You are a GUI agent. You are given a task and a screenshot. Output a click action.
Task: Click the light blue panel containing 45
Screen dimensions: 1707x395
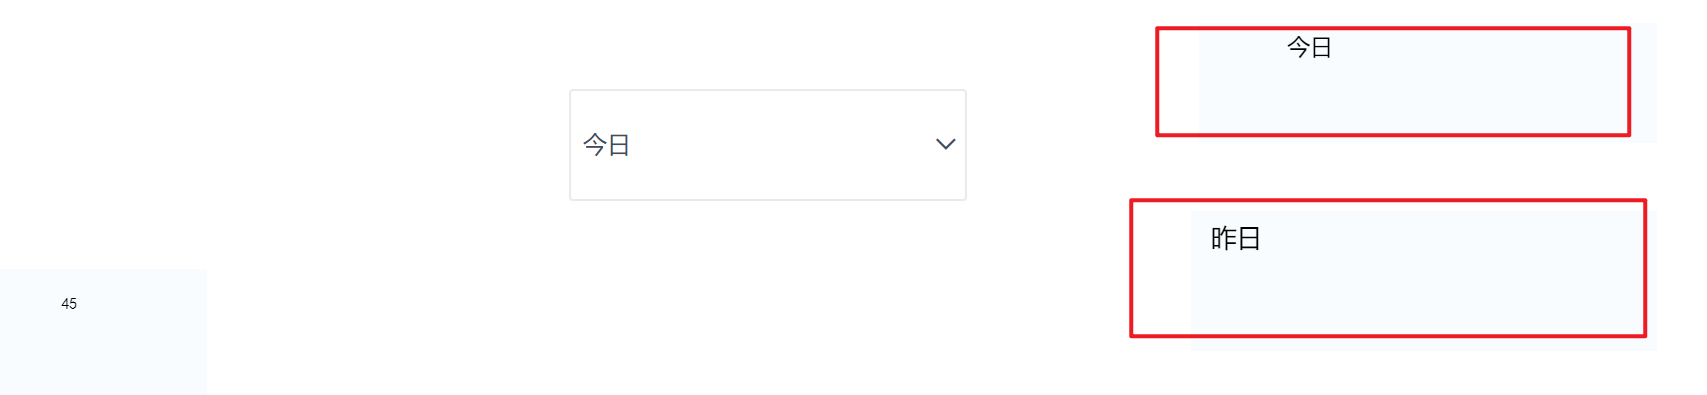(x=103, y=332)
